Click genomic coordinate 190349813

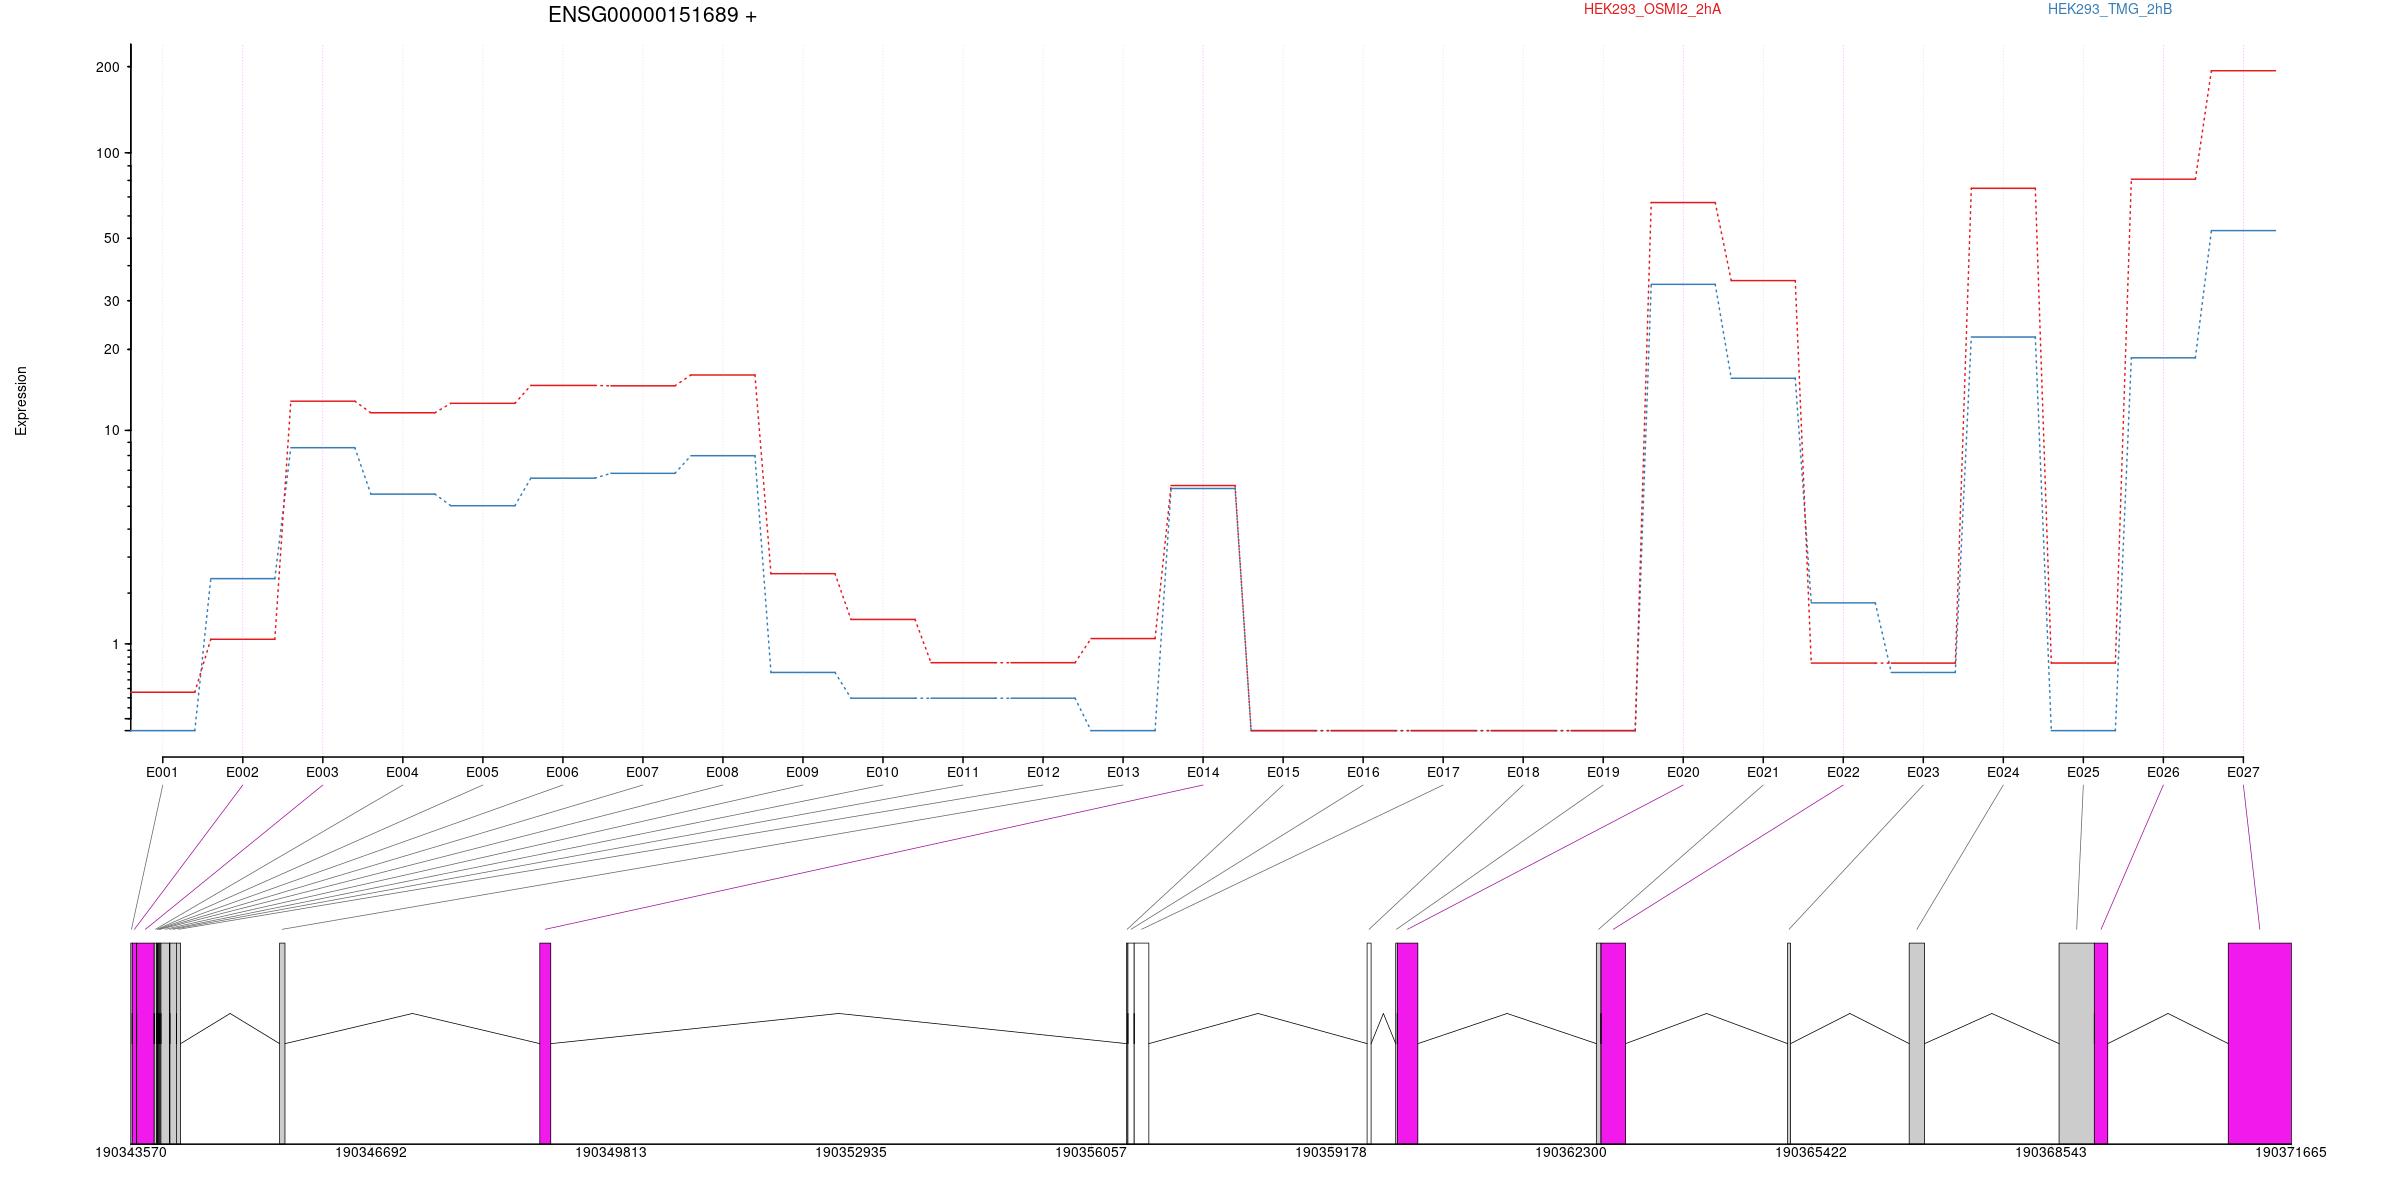pos(611,1152)
